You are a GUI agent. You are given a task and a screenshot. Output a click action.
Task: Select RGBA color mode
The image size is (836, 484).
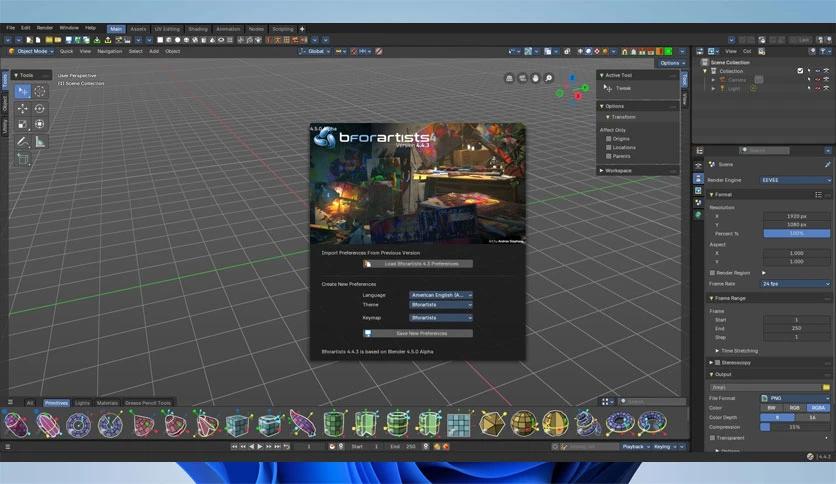pyautogui.click(x=819, y=408)
